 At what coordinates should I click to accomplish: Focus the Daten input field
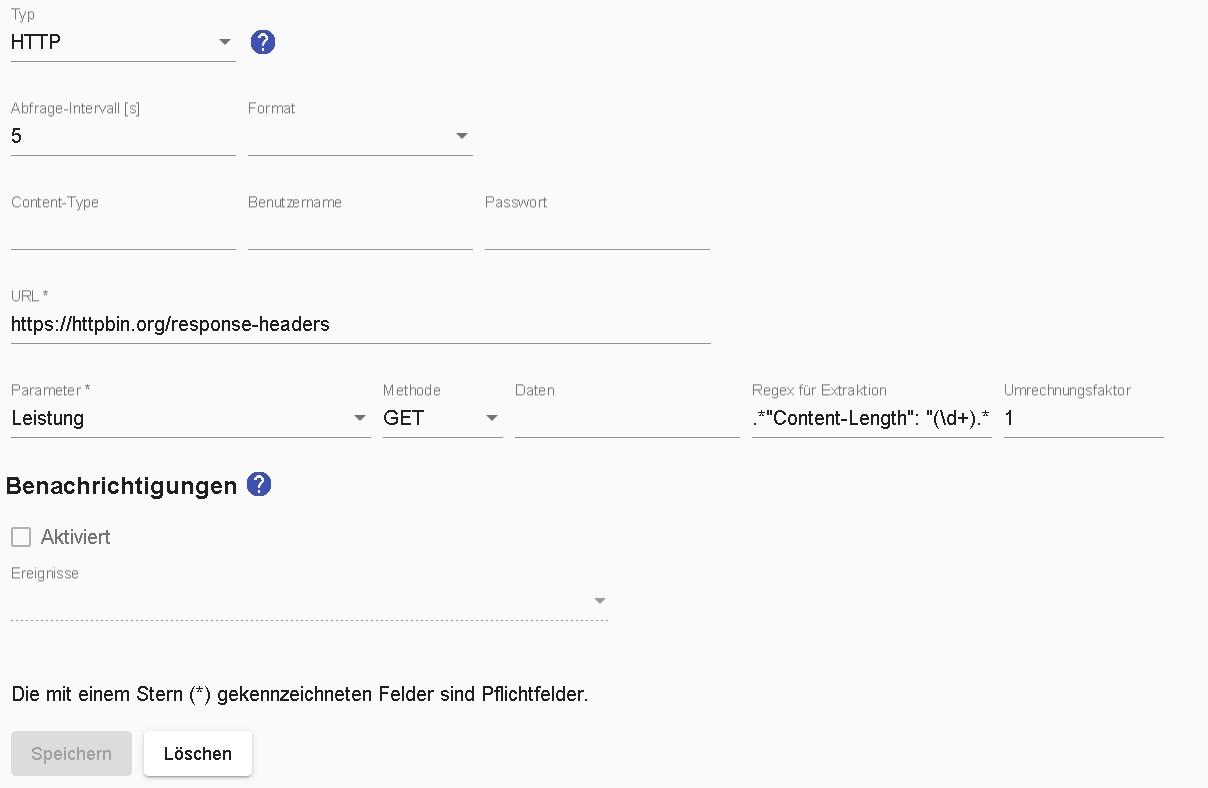[627, 419]
